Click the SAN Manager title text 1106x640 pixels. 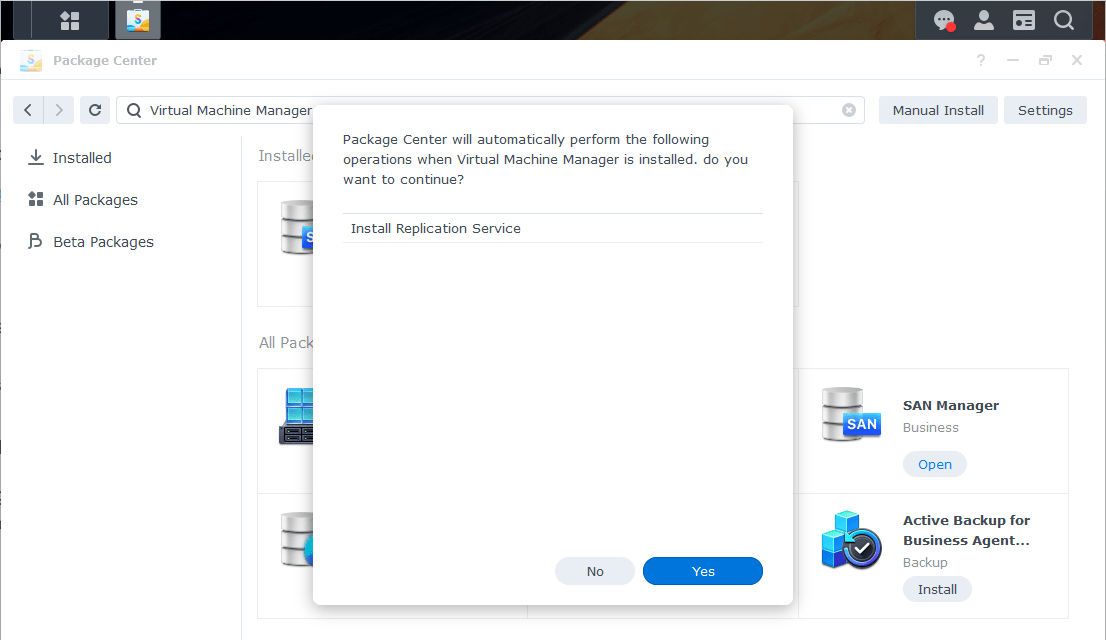(x=950, y=405)
